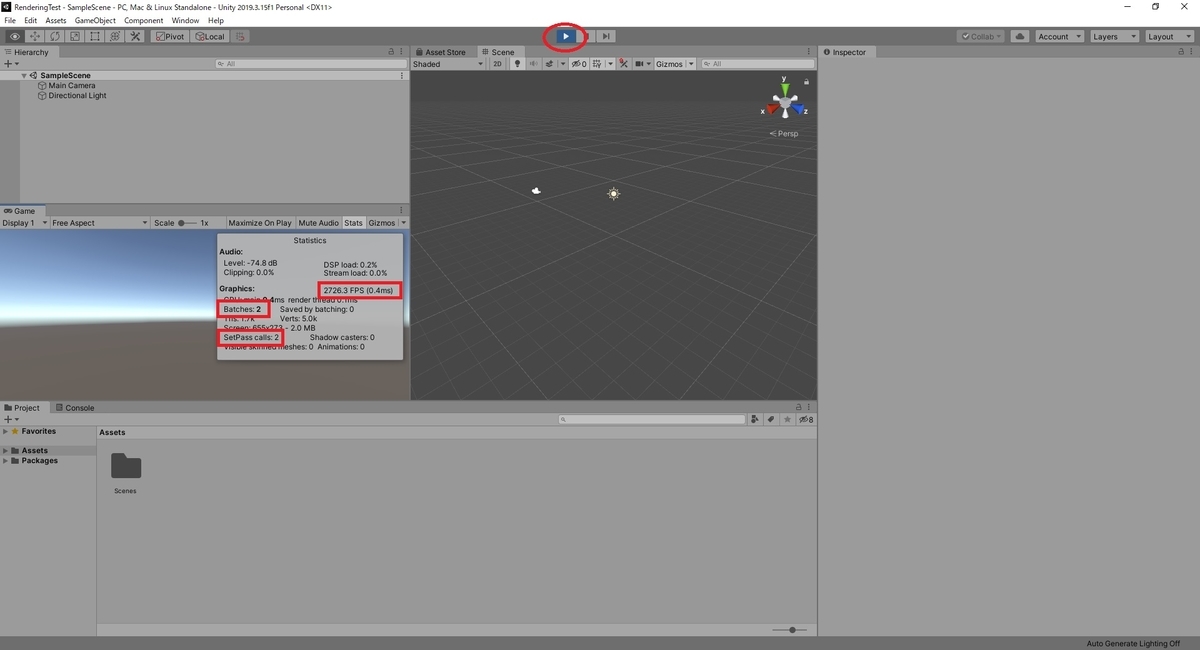This screenshot has width=1200, height=650.
Task: Click Maximize On Play button
Action: click(259, 223)
